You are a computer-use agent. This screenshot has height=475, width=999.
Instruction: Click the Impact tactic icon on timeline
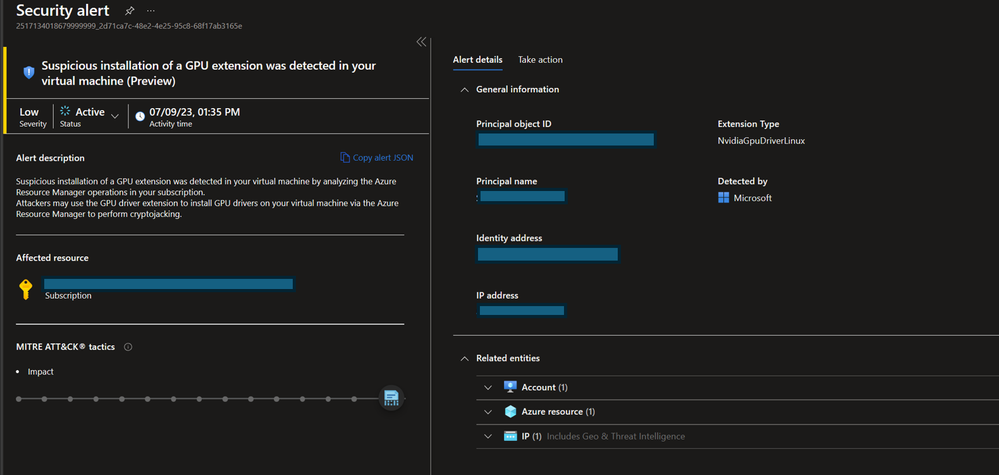pos(391,398)
